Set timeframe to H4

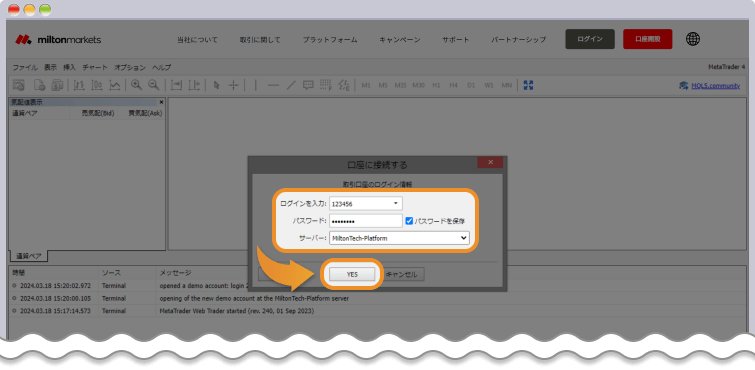(x=453, y=85)
